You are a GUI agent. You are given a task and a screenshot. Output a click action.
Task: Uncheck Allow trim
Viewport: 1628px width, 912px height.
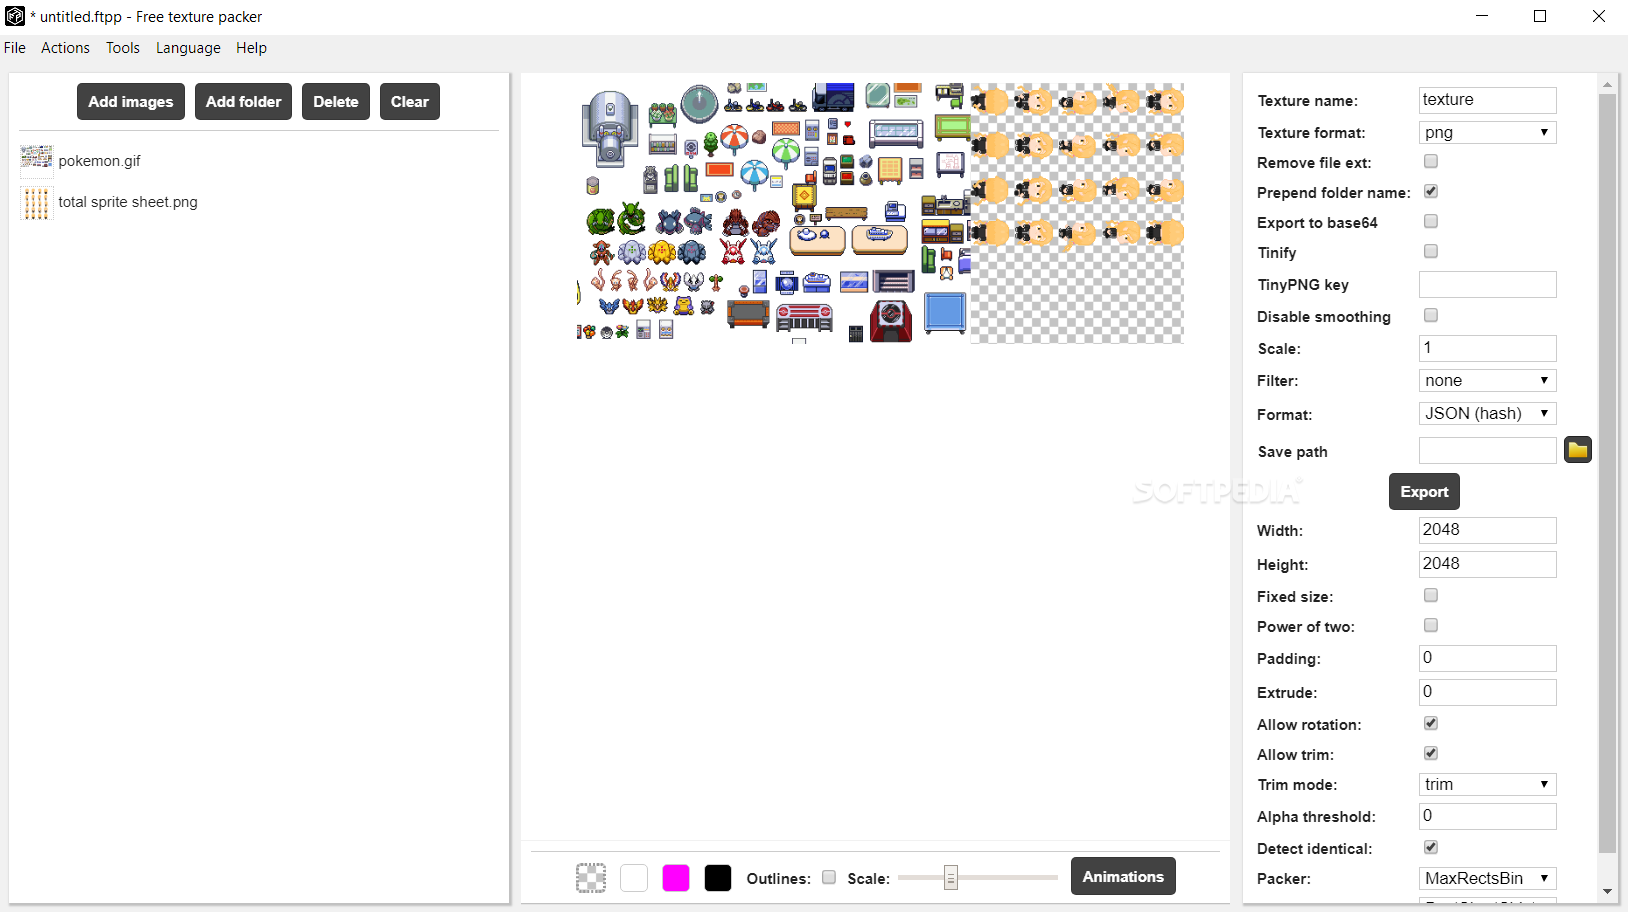(x=1431, y=753)
